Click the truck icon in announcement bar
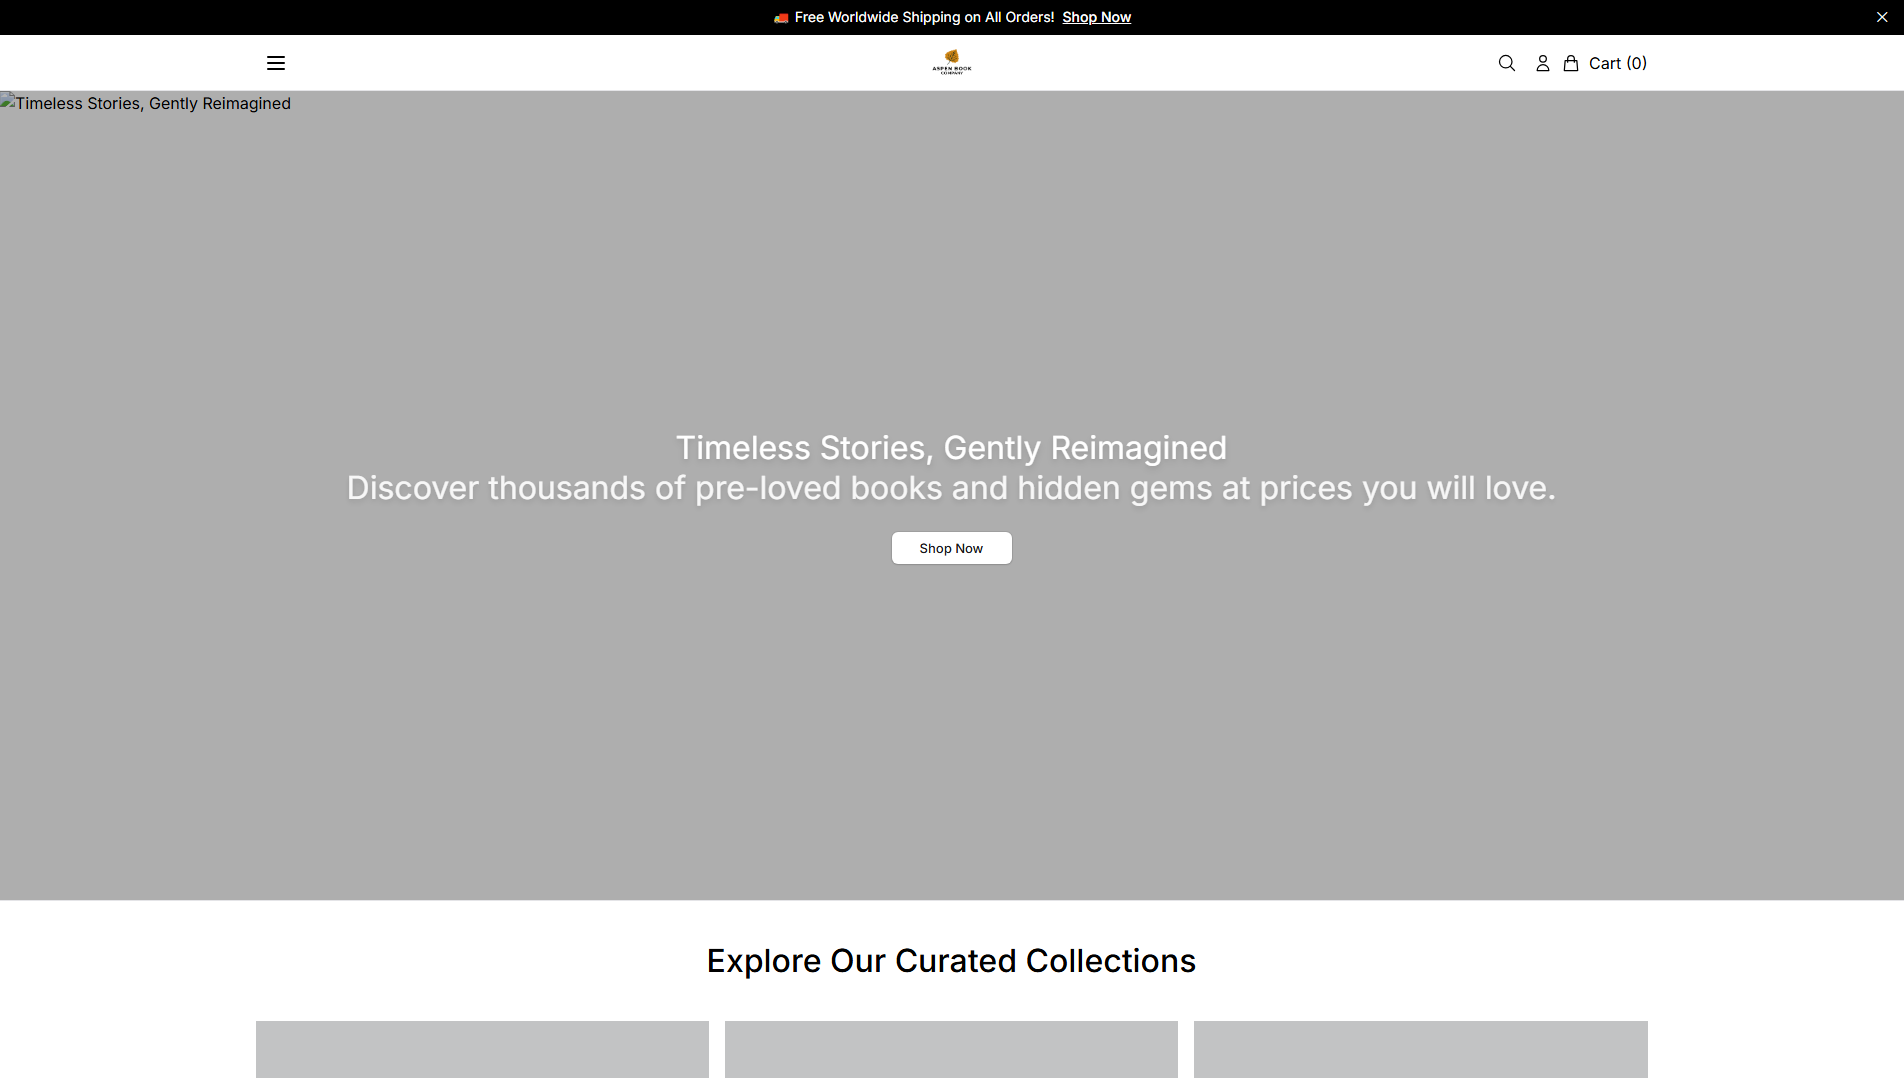The height and width of the screenshot is (1078, 1904). click(x=781, y=18)
